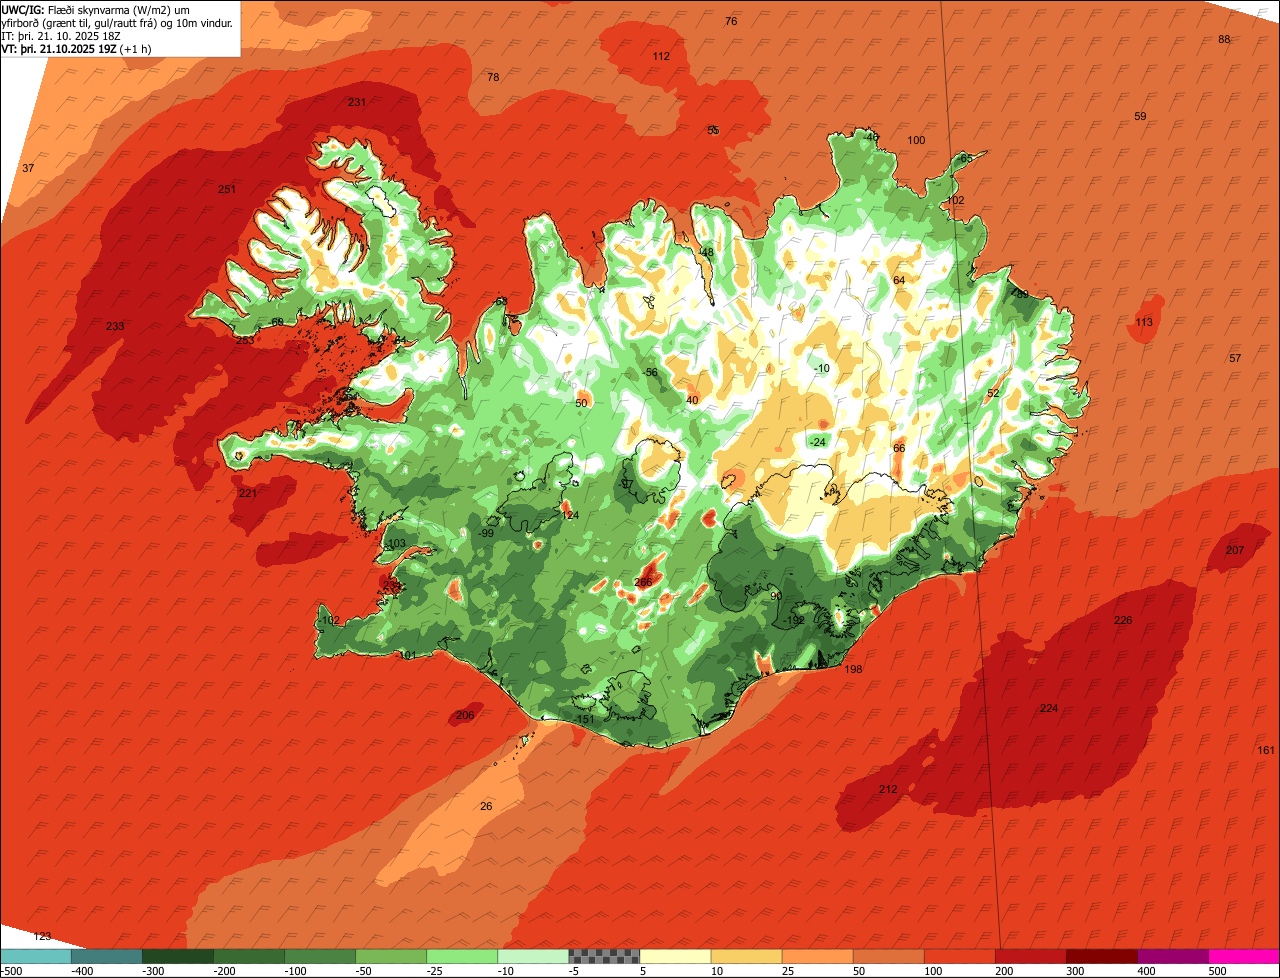Image resolution: width=1280 pixels, height=978 pixels.
Task: Click the red-orange 100 to 200 legend swatch
Action: click(960, 956)
